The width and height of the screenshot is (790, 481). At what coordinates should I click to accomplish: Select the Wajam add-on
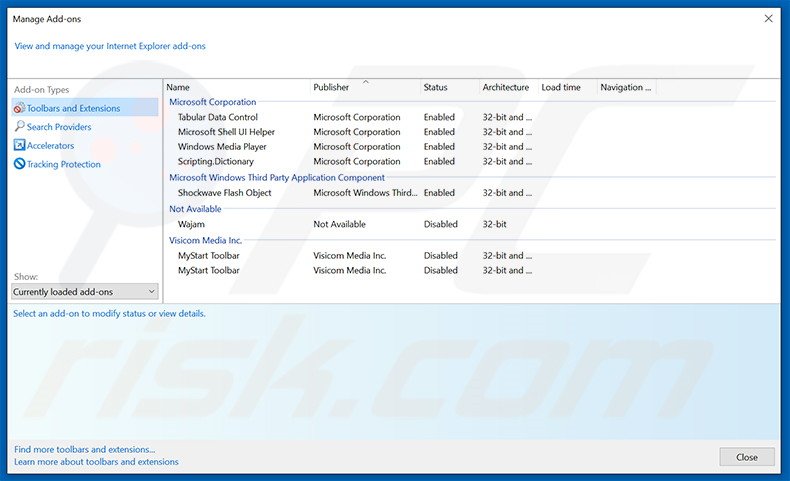[191, 224]
